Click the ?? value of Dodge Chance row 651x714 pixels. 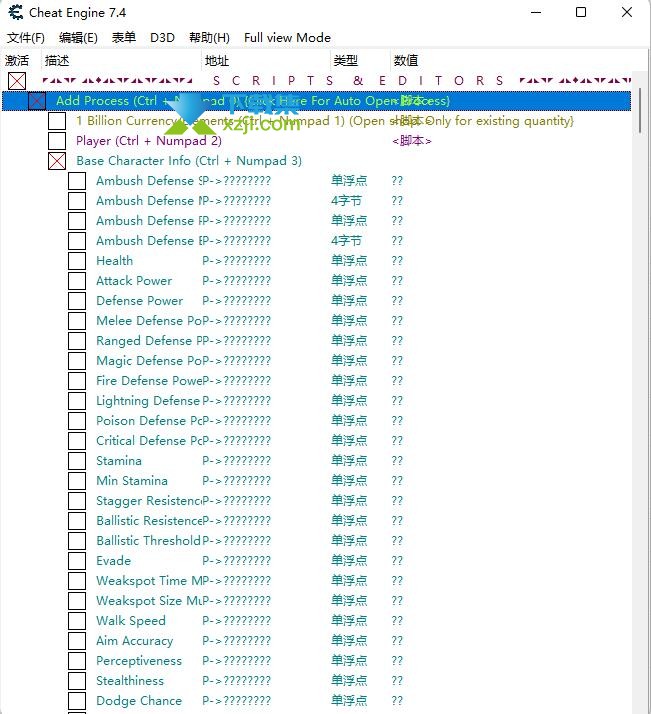click(x=397, y=701)
